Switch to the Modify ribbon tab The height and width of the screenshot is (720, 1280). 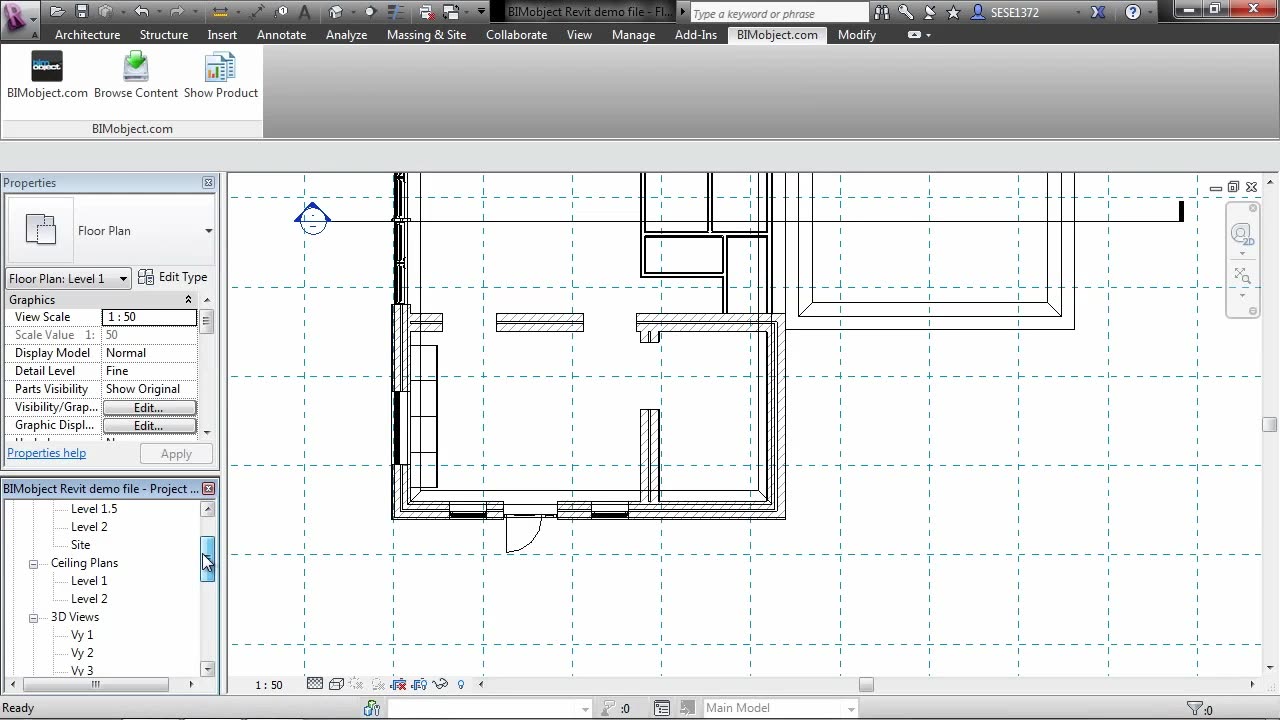coord(857,34)
